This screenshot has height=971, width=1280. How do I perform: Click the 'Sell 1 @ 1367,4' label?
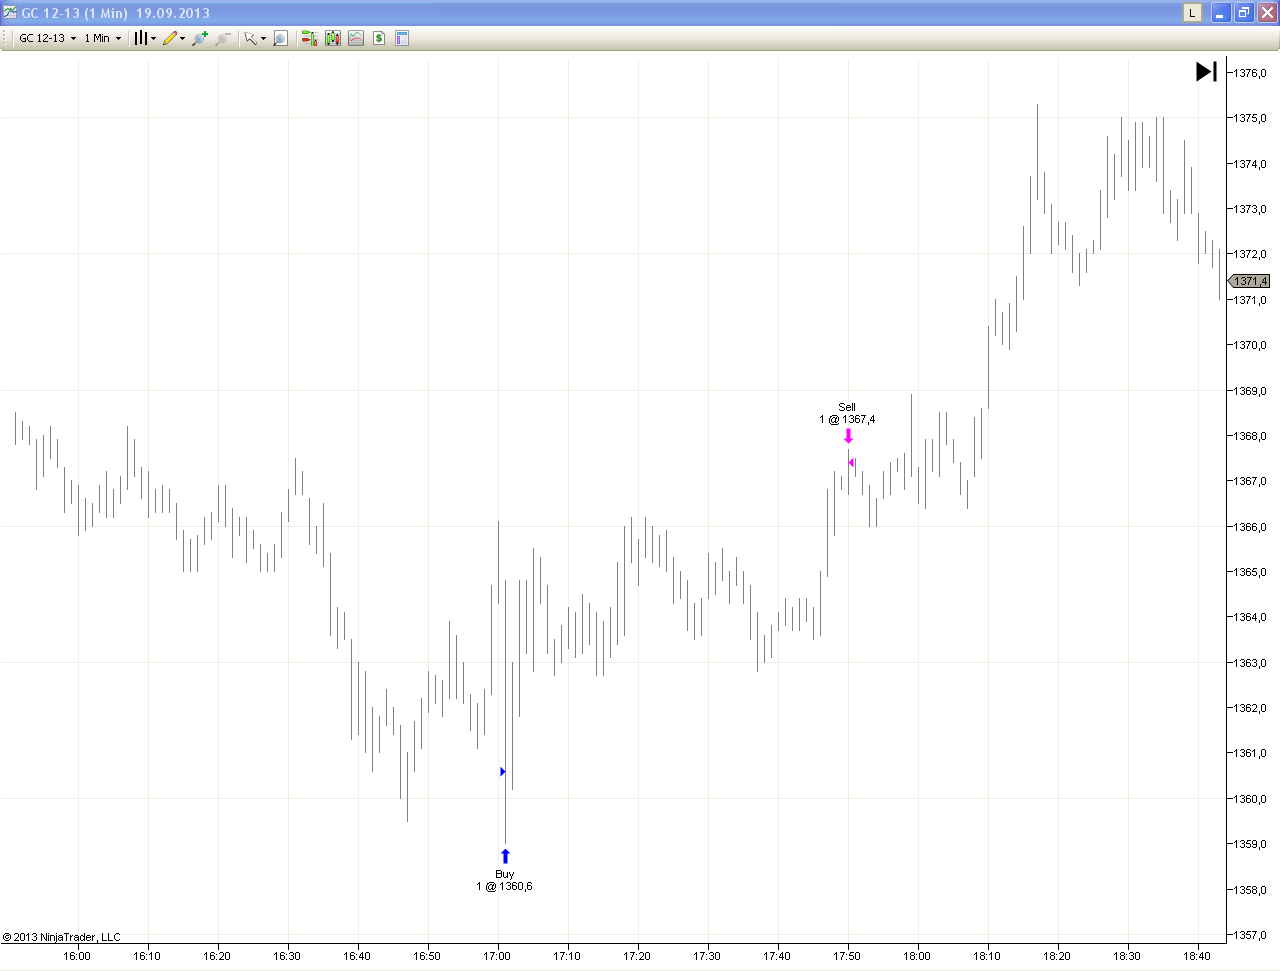(x=847, y=413)
